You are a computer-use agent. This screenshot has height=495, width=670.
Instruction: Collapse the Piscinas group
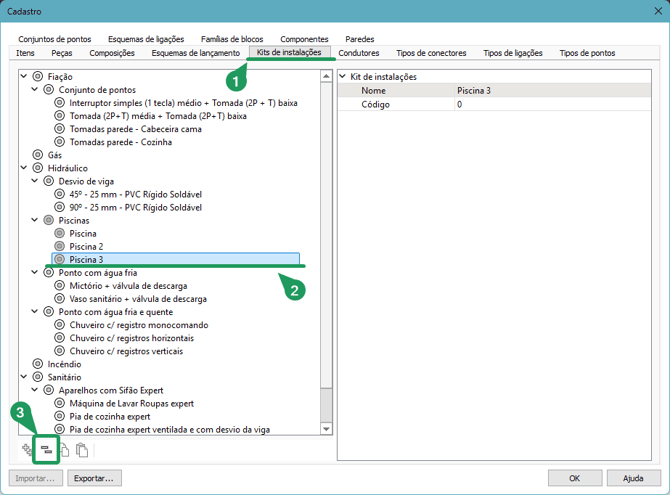coord(35,220)
